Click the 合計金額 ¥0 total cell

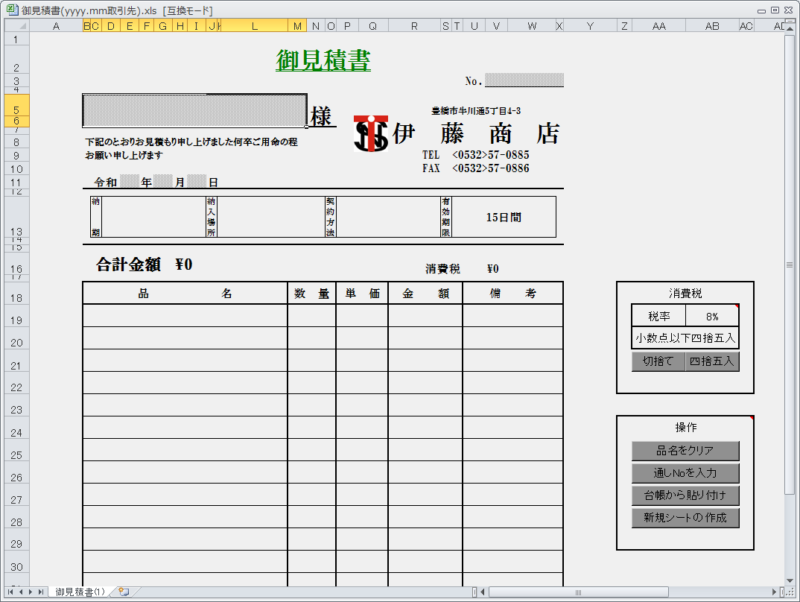click(x=144, y=264)
